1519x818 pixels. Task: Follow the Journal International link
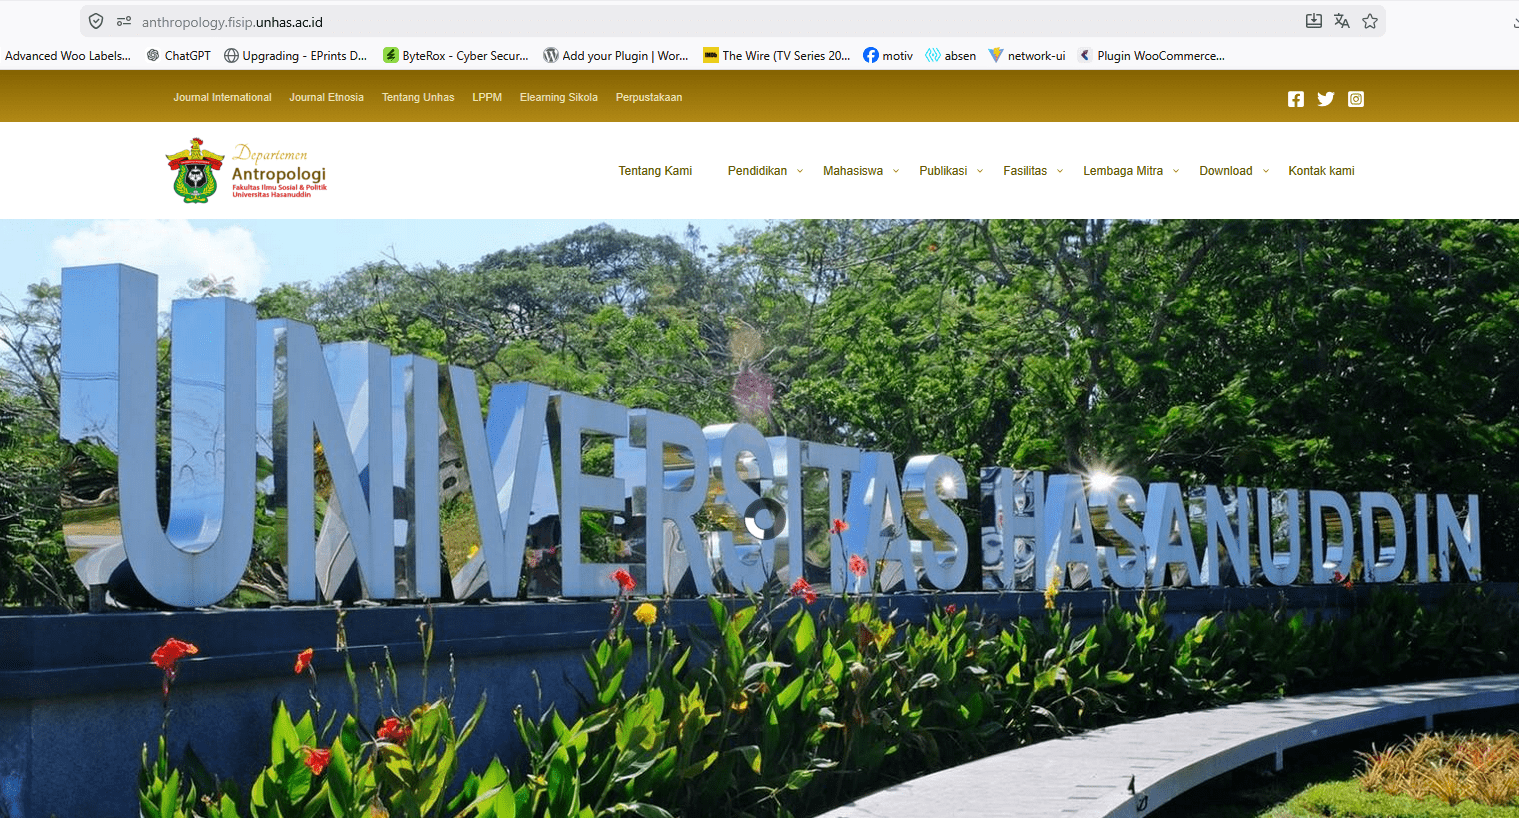pyautogui.click(x=222, y=98)
